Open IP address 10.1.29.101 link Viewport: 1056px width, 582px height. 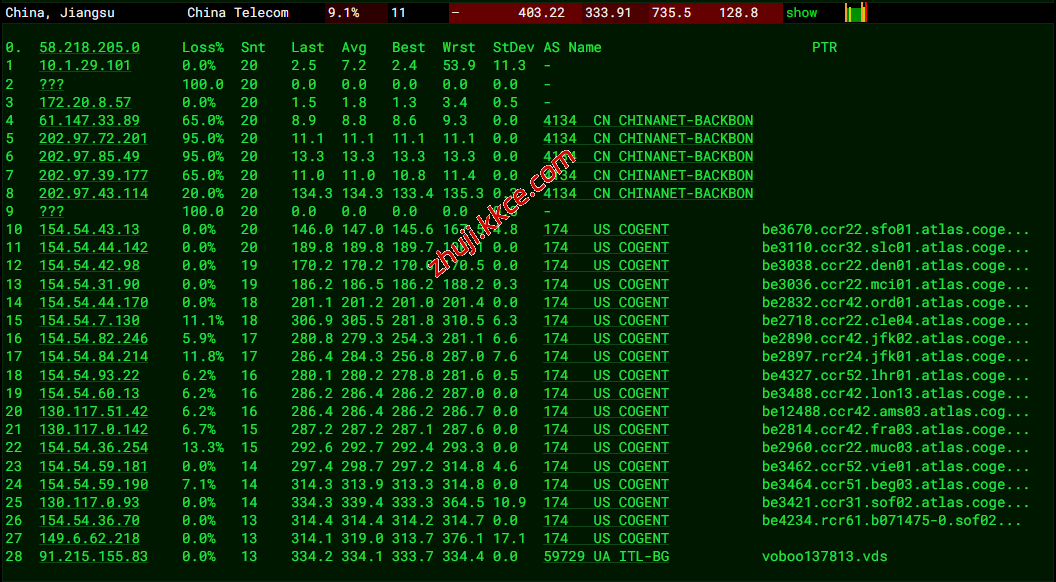85,65
